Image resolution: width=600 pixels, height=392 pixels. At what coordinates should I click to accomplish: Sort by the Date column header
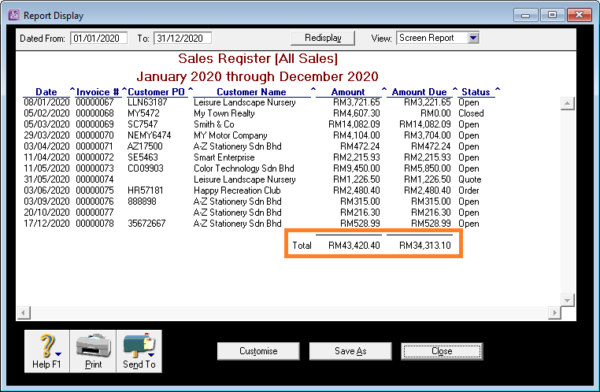[46, 92]
